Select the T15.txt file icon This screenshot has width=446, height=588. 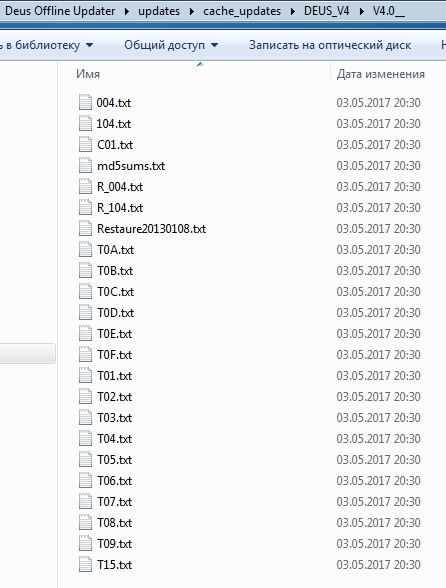pyautogui.click(x=85, y=564)
